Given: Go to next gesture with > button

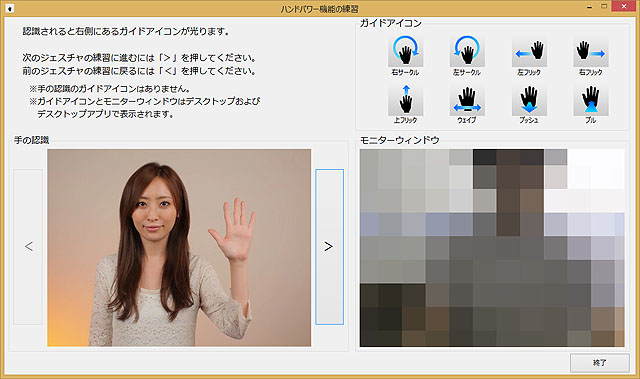Looking at the screenshot, I should pyautogui.click(x=329, y=247).
